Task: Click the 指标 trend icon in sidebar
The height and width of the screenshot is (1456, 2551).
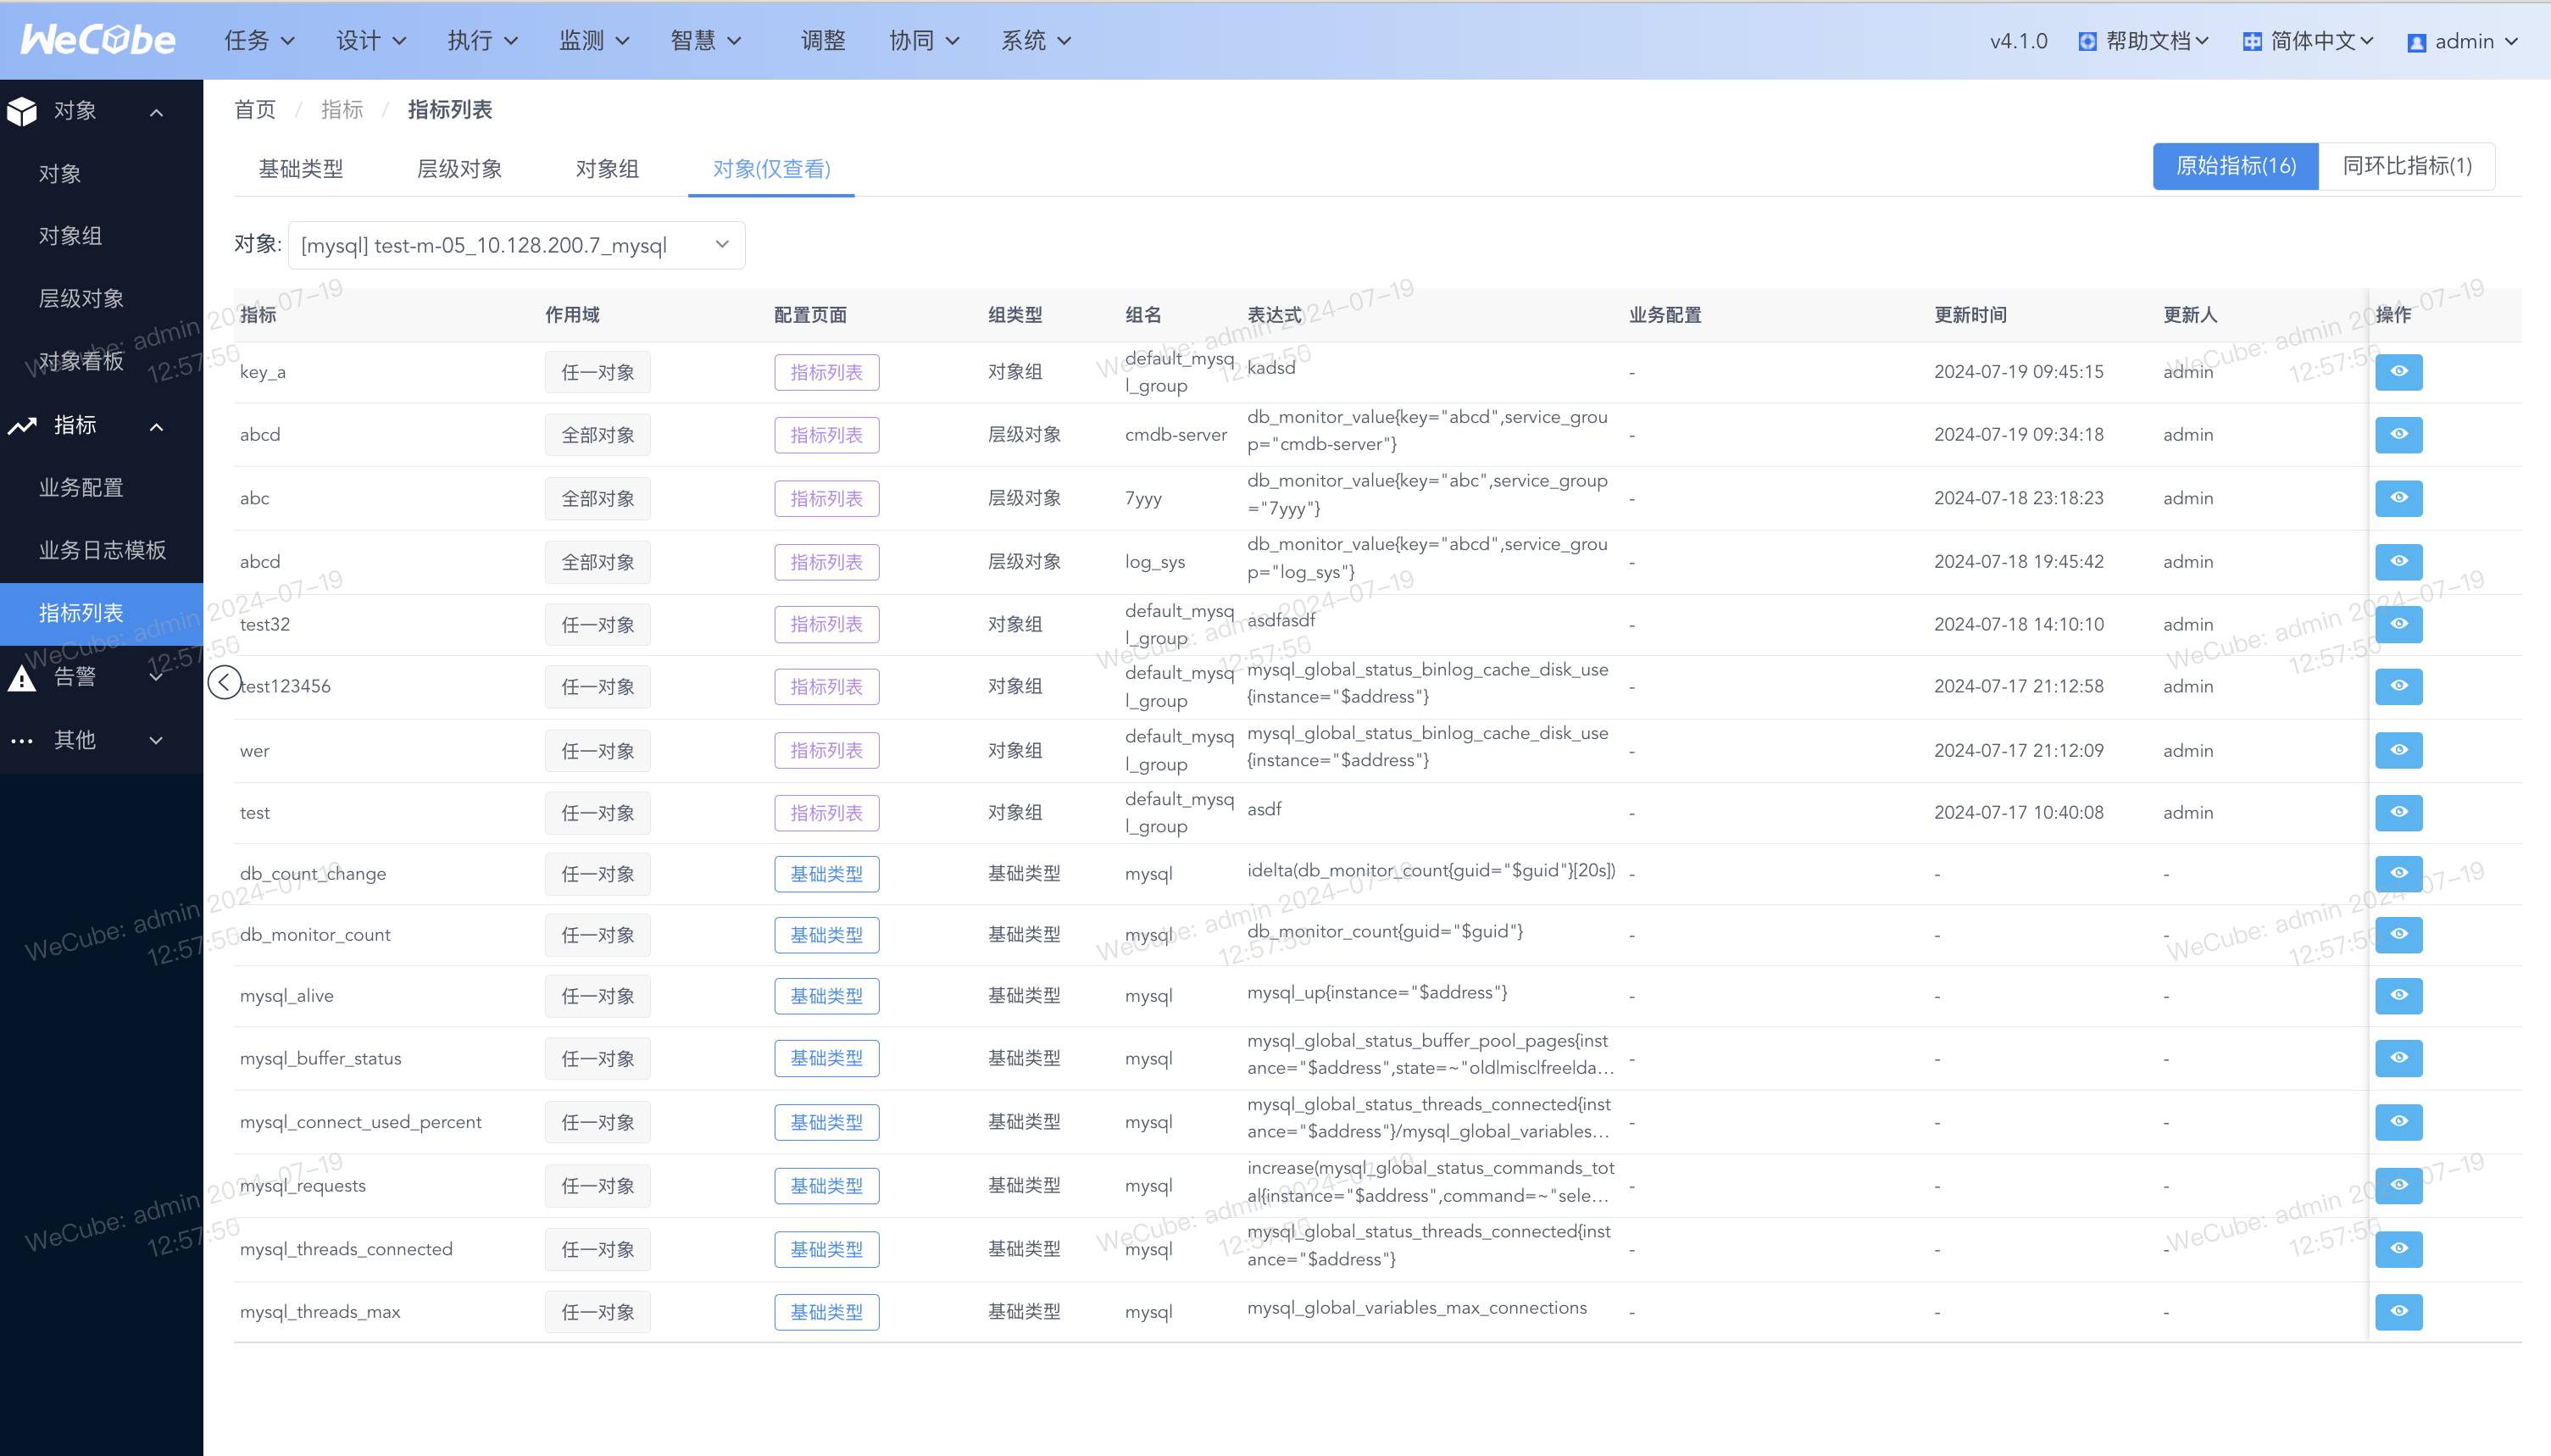Action: (x=22, y=426)
